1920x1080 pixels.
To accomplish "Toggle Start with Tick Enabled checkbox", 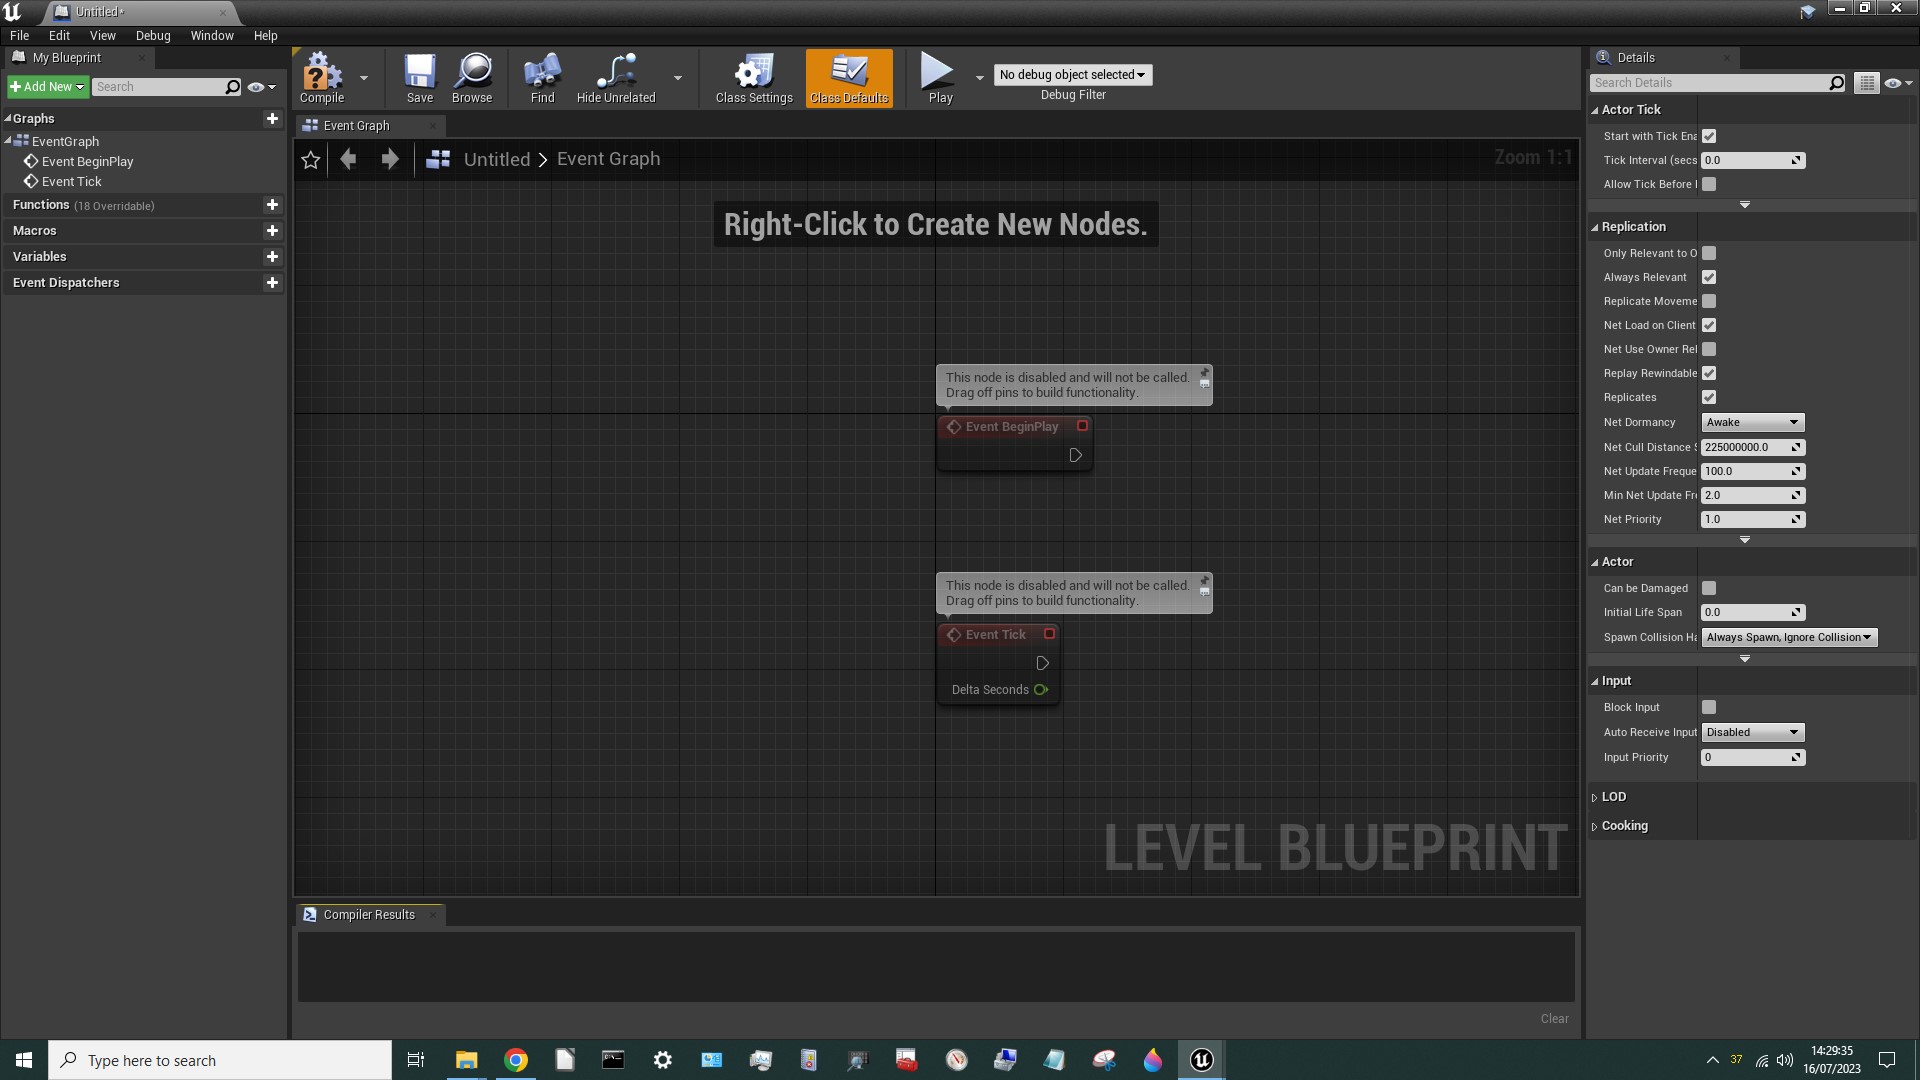I will (1709, 136).
